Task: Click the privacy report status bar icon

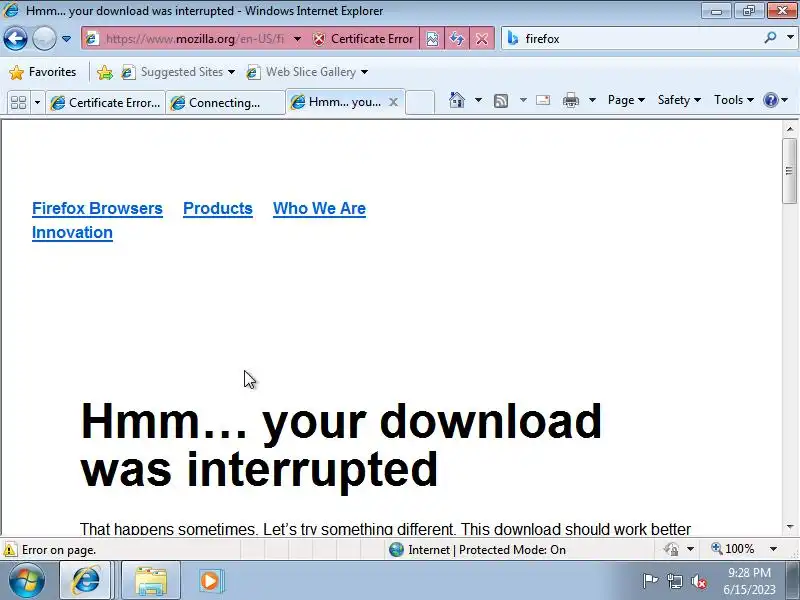Action: (671, 549)
